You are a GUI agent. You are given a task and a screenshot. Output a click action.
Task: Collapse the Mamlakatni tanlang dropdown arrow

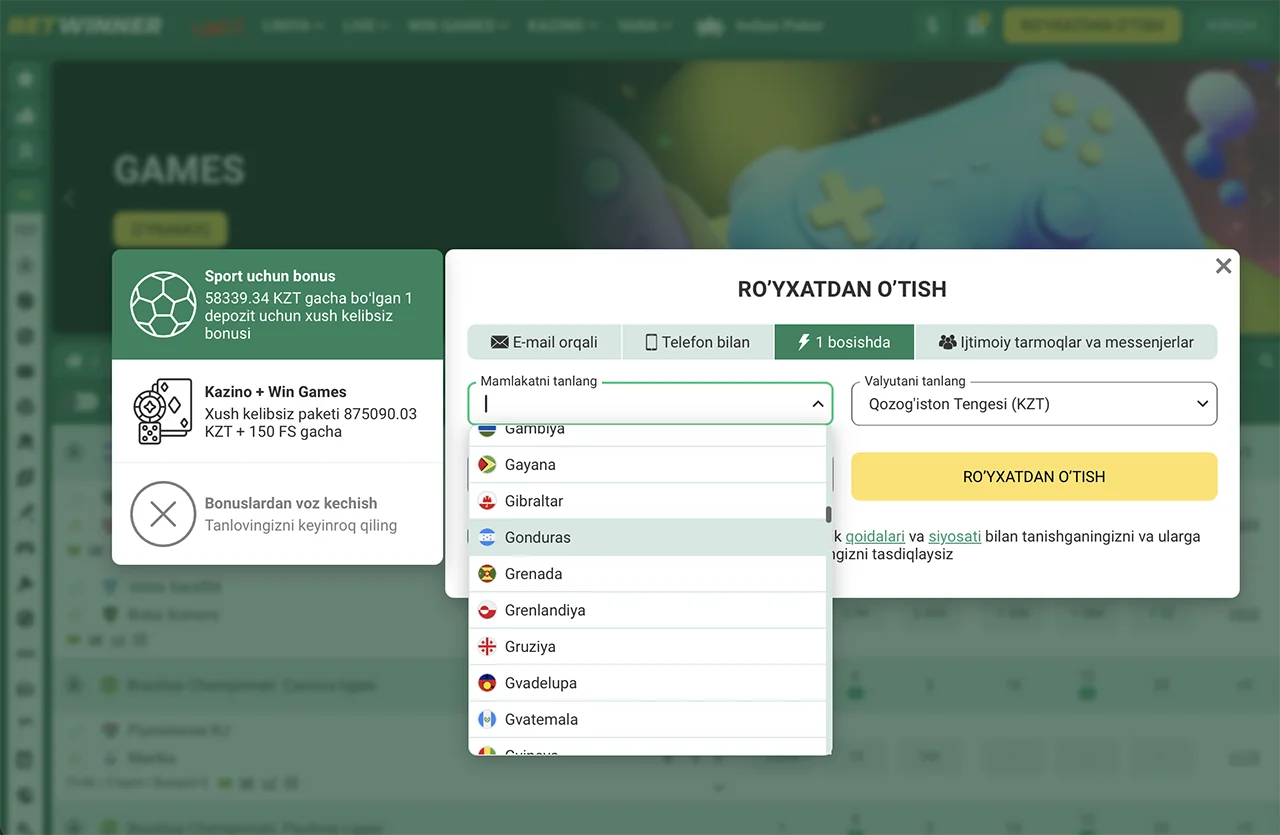[x=817, y=404]
